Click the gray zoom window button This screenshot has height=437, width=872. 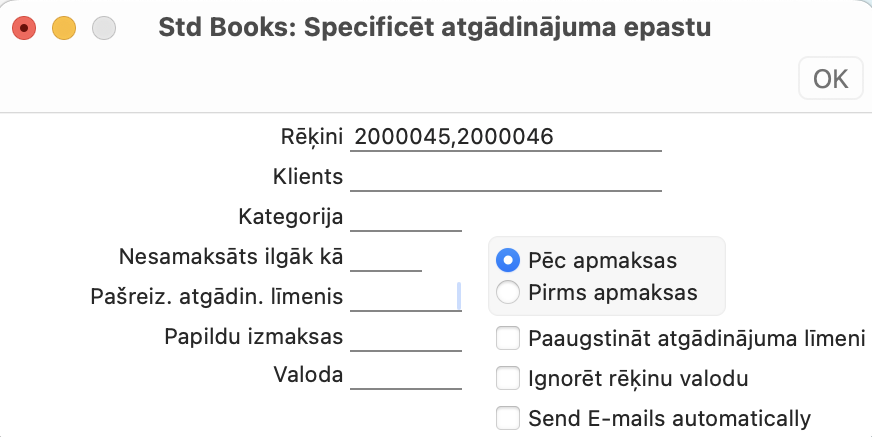(x=103, y=28)
